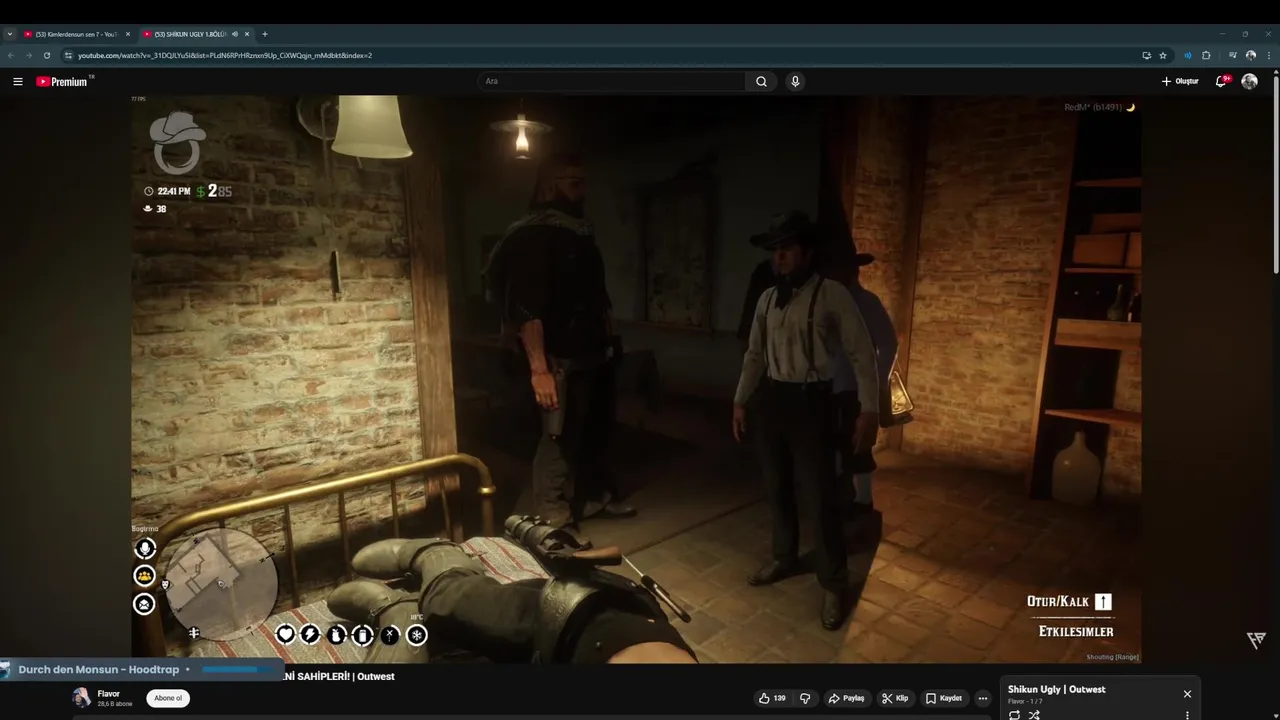1280x720 pixels.
Task: Click the song progress bar in overlay
Action: click(x=236, y=670)
